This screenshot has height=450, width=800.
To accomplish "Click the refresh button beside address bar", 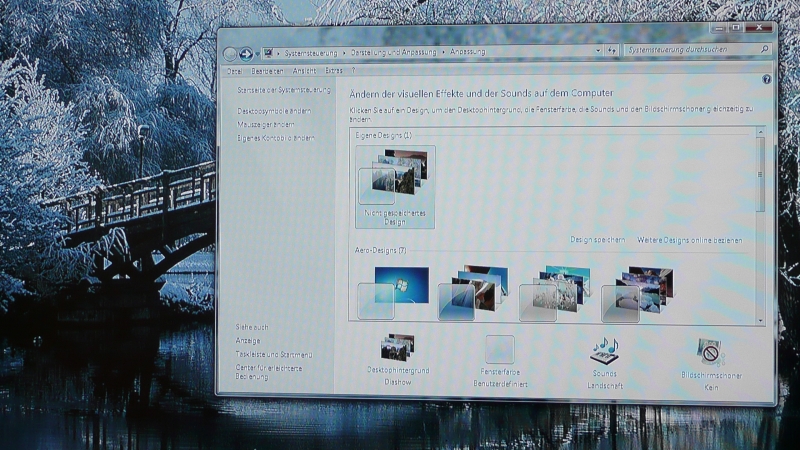I will click(611, 50).
